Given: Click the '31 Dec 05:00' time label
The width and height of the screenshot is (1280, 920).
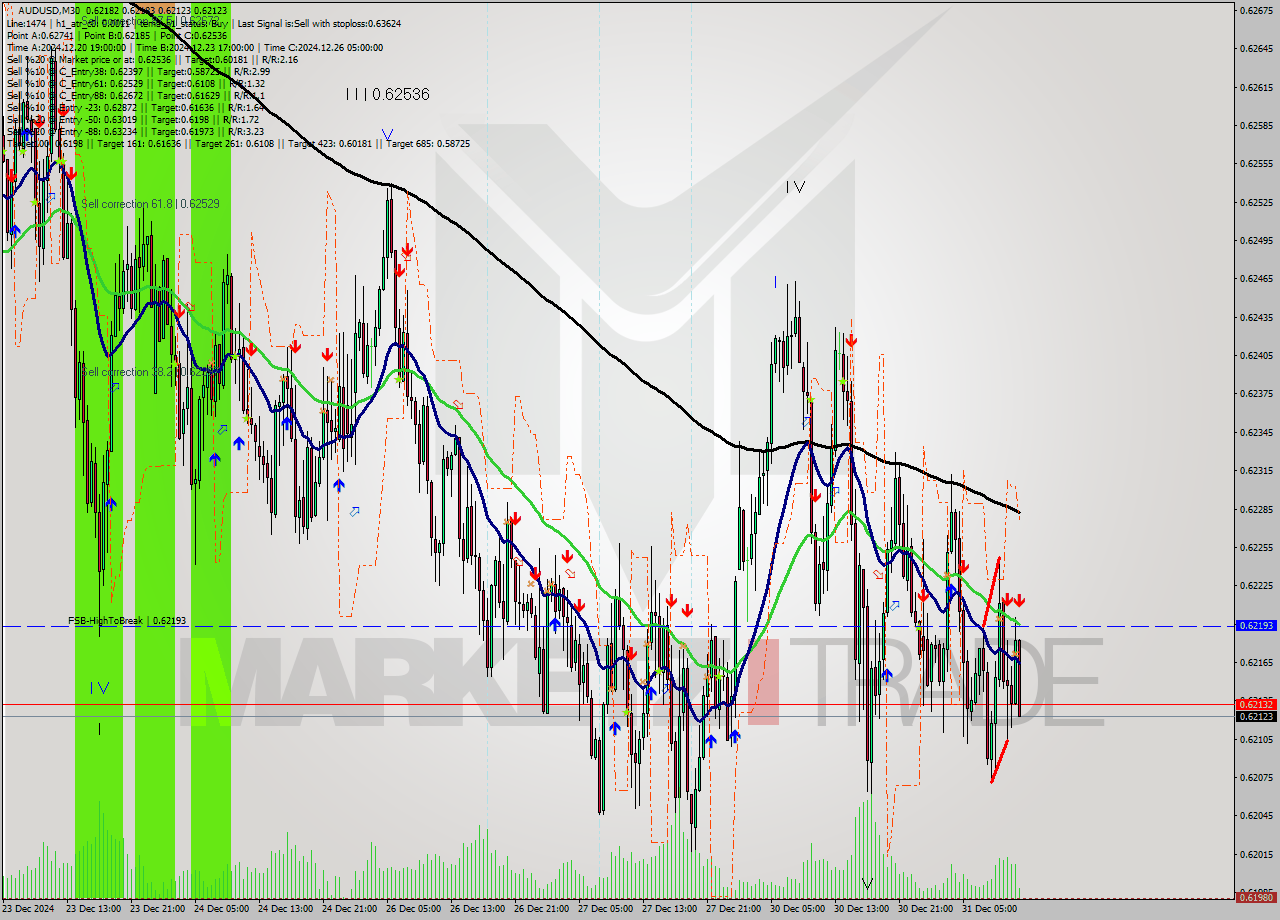Looking at the screenshot, I should tap(991, 909).
